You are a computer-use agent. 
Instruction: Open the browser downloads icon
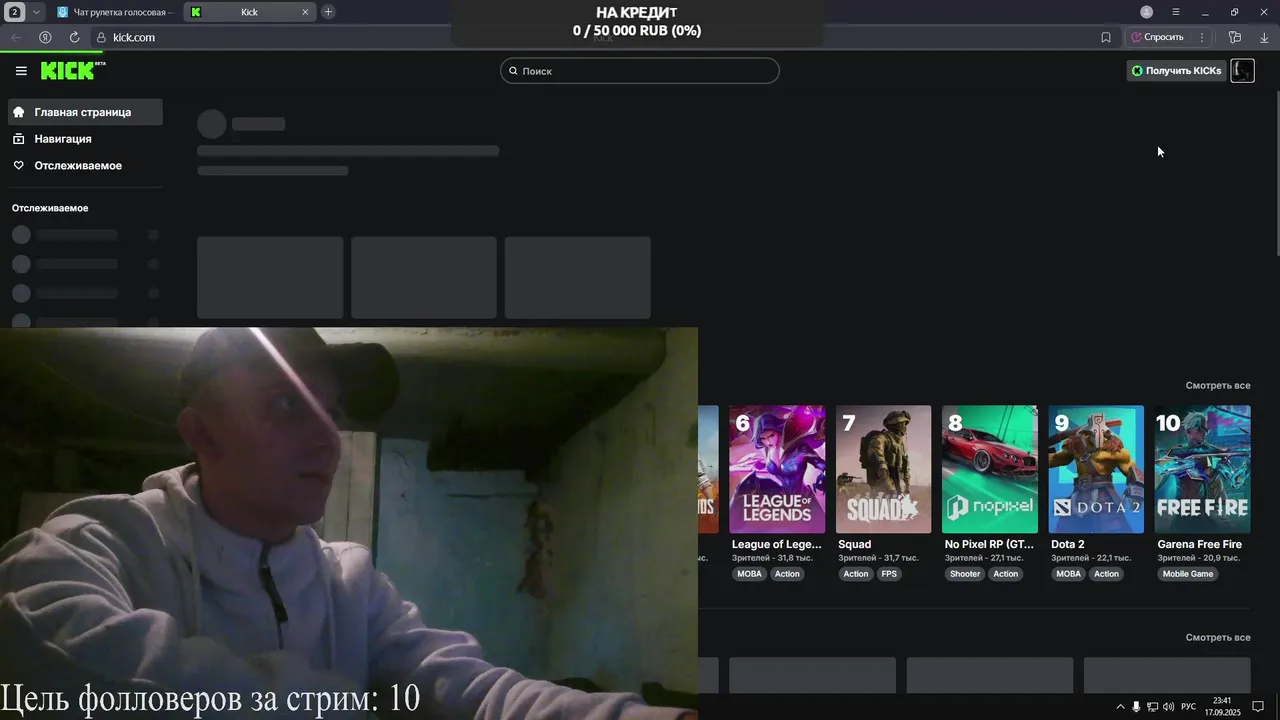1264,37
